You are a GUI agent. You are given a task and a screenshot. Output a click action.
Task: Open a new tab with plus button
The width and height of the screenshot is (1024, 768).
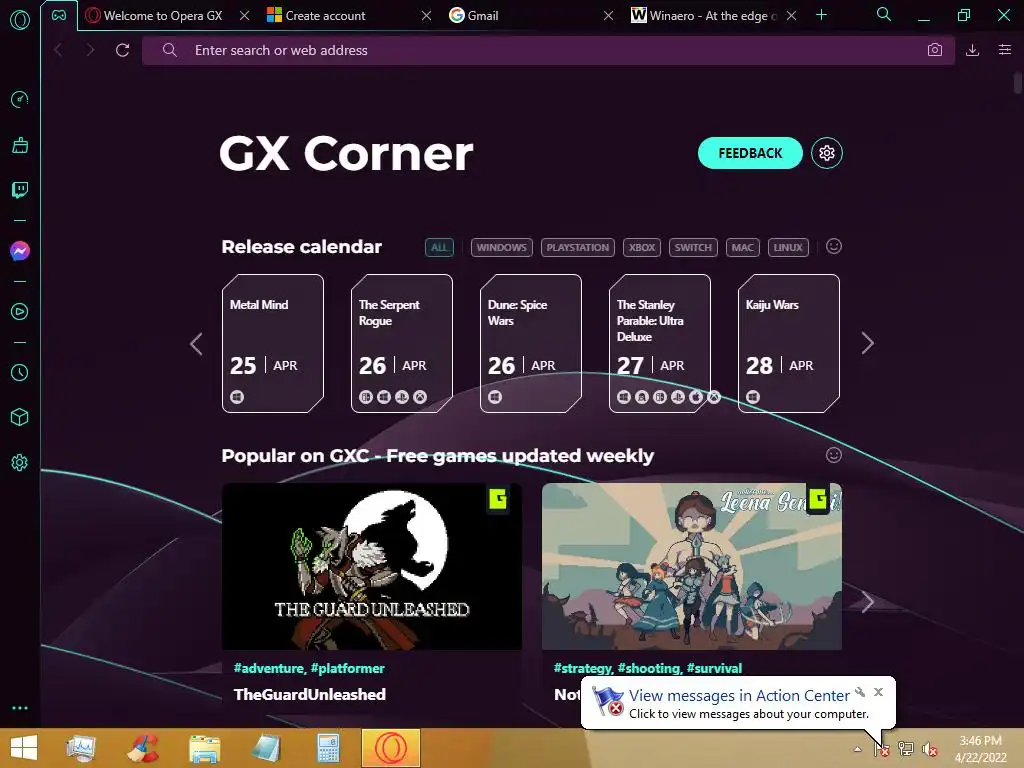click(822, 15)
